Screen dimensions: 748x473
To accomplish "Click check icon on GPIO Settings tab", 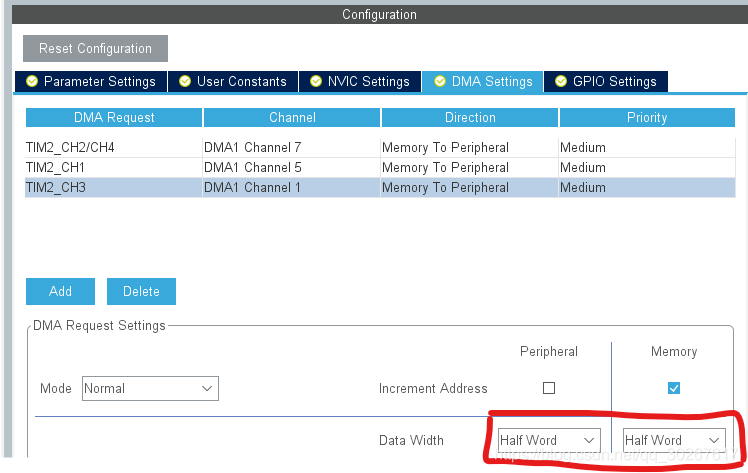I will coord(561,82).
